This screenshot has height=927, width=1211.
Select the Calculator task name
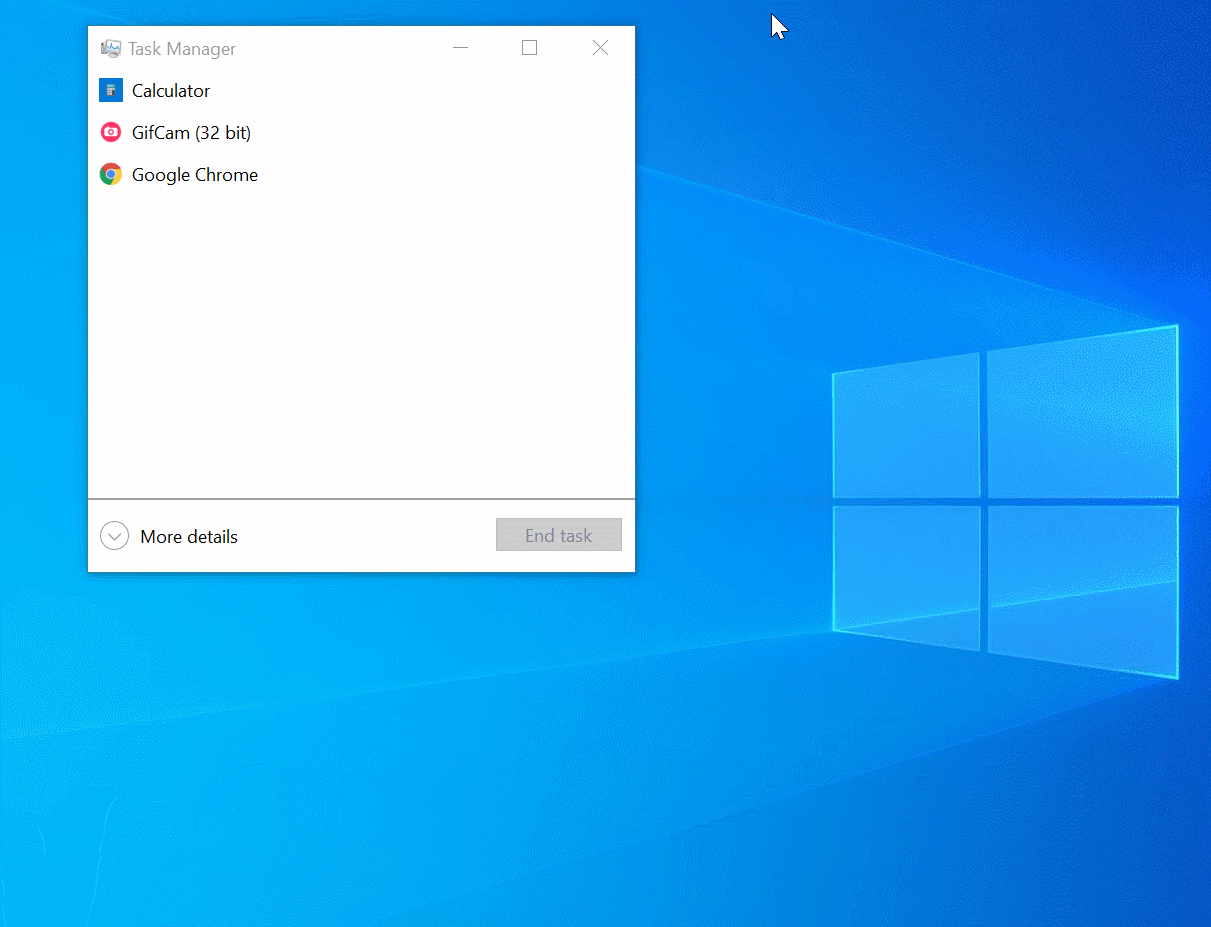point(171,91)
